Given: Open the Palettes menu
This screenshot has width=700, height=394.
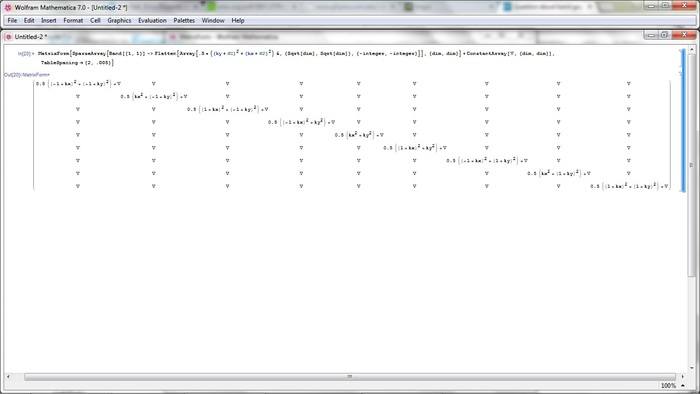Looking at the screenshot, I should point(184,21).
